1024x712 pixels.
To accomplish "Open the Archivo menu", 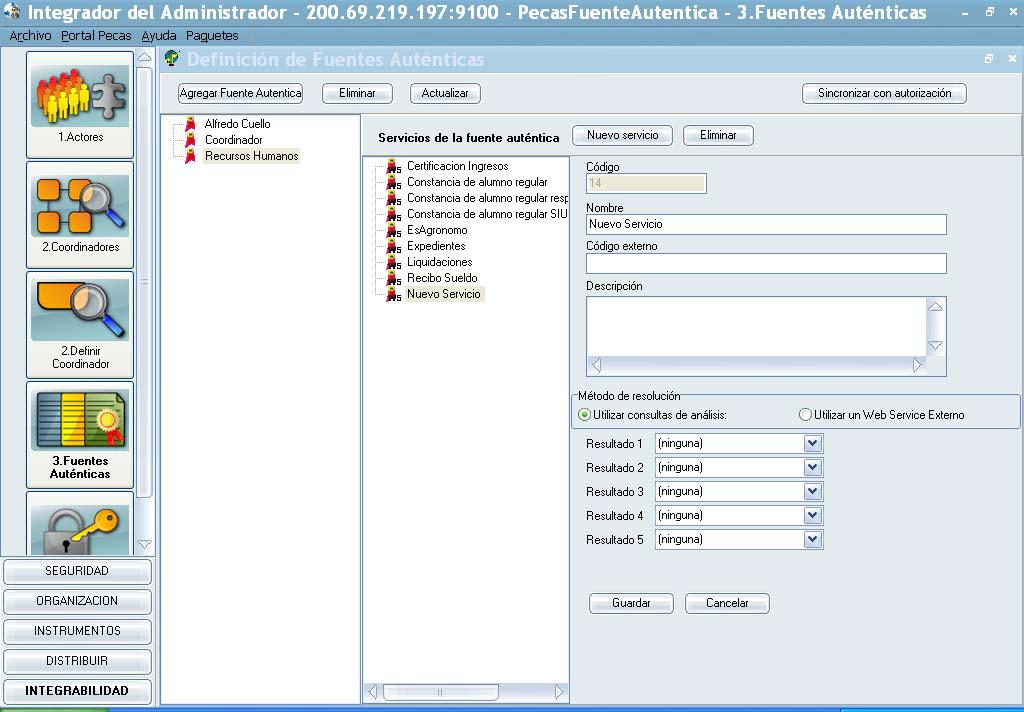I will tap(30, 35).
